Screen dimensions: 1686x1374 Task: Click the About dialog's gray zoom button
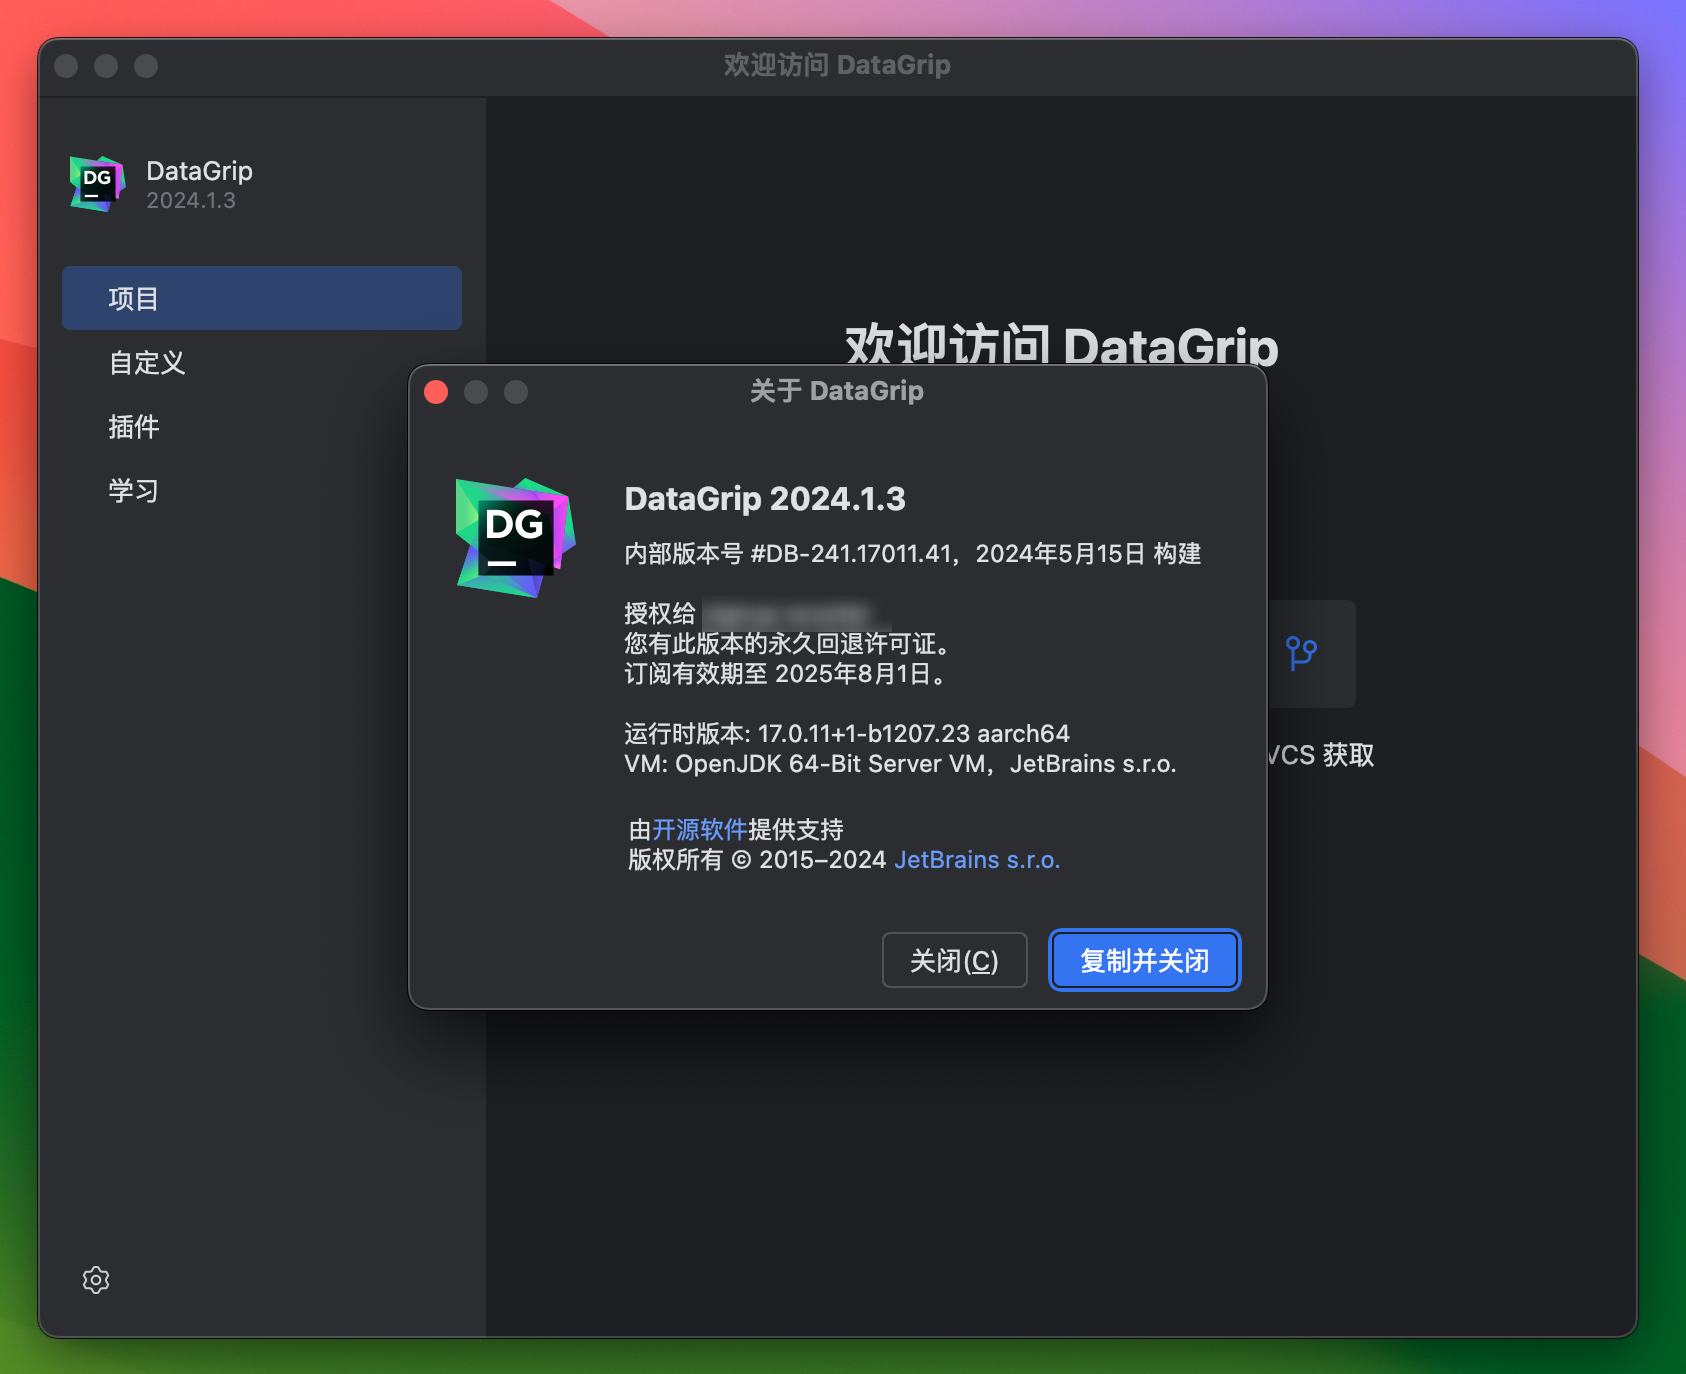click(x=516, y=392)
